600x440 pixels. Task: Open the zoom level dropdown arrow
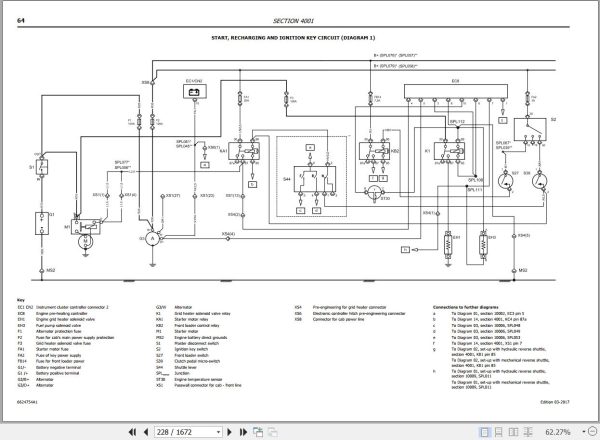(584, 432)
